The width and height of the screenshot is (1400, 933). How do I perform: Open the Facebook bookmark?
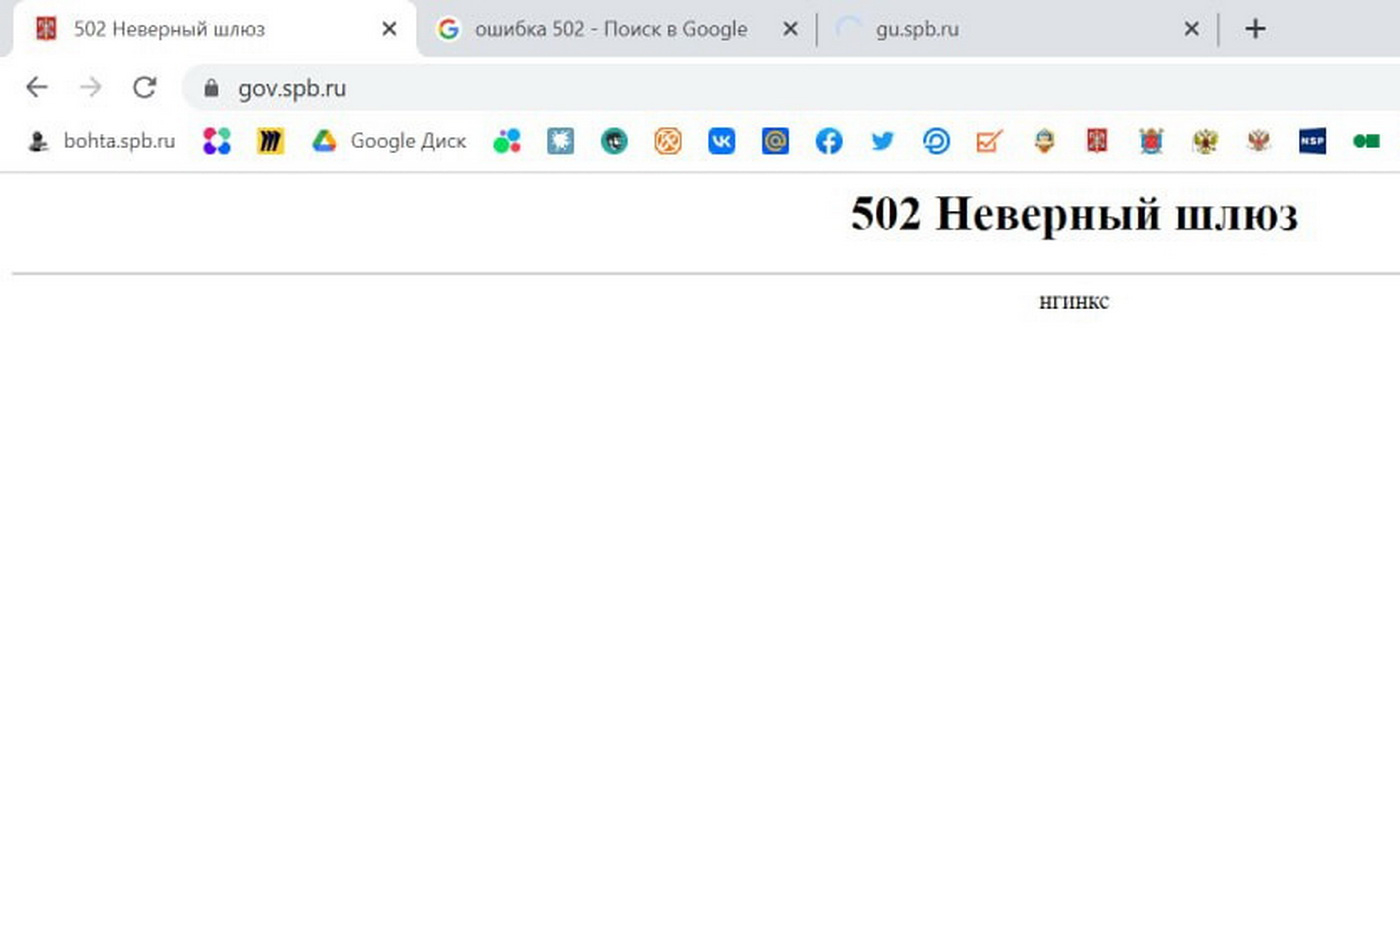pyautogui.click(x=829, y=141)
